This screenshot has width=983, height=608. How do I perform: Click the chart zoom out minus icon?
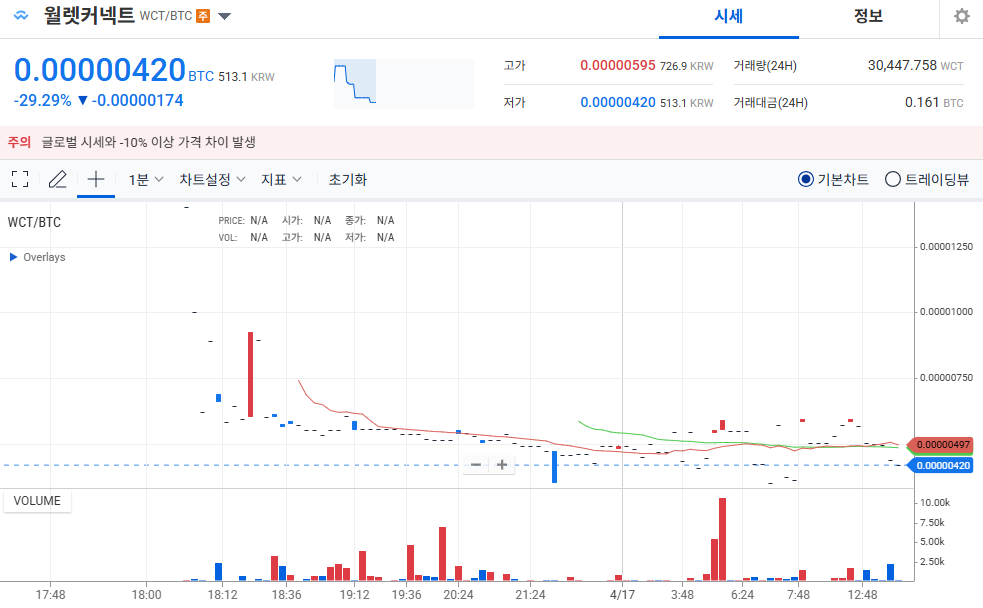tap(475, 464)
